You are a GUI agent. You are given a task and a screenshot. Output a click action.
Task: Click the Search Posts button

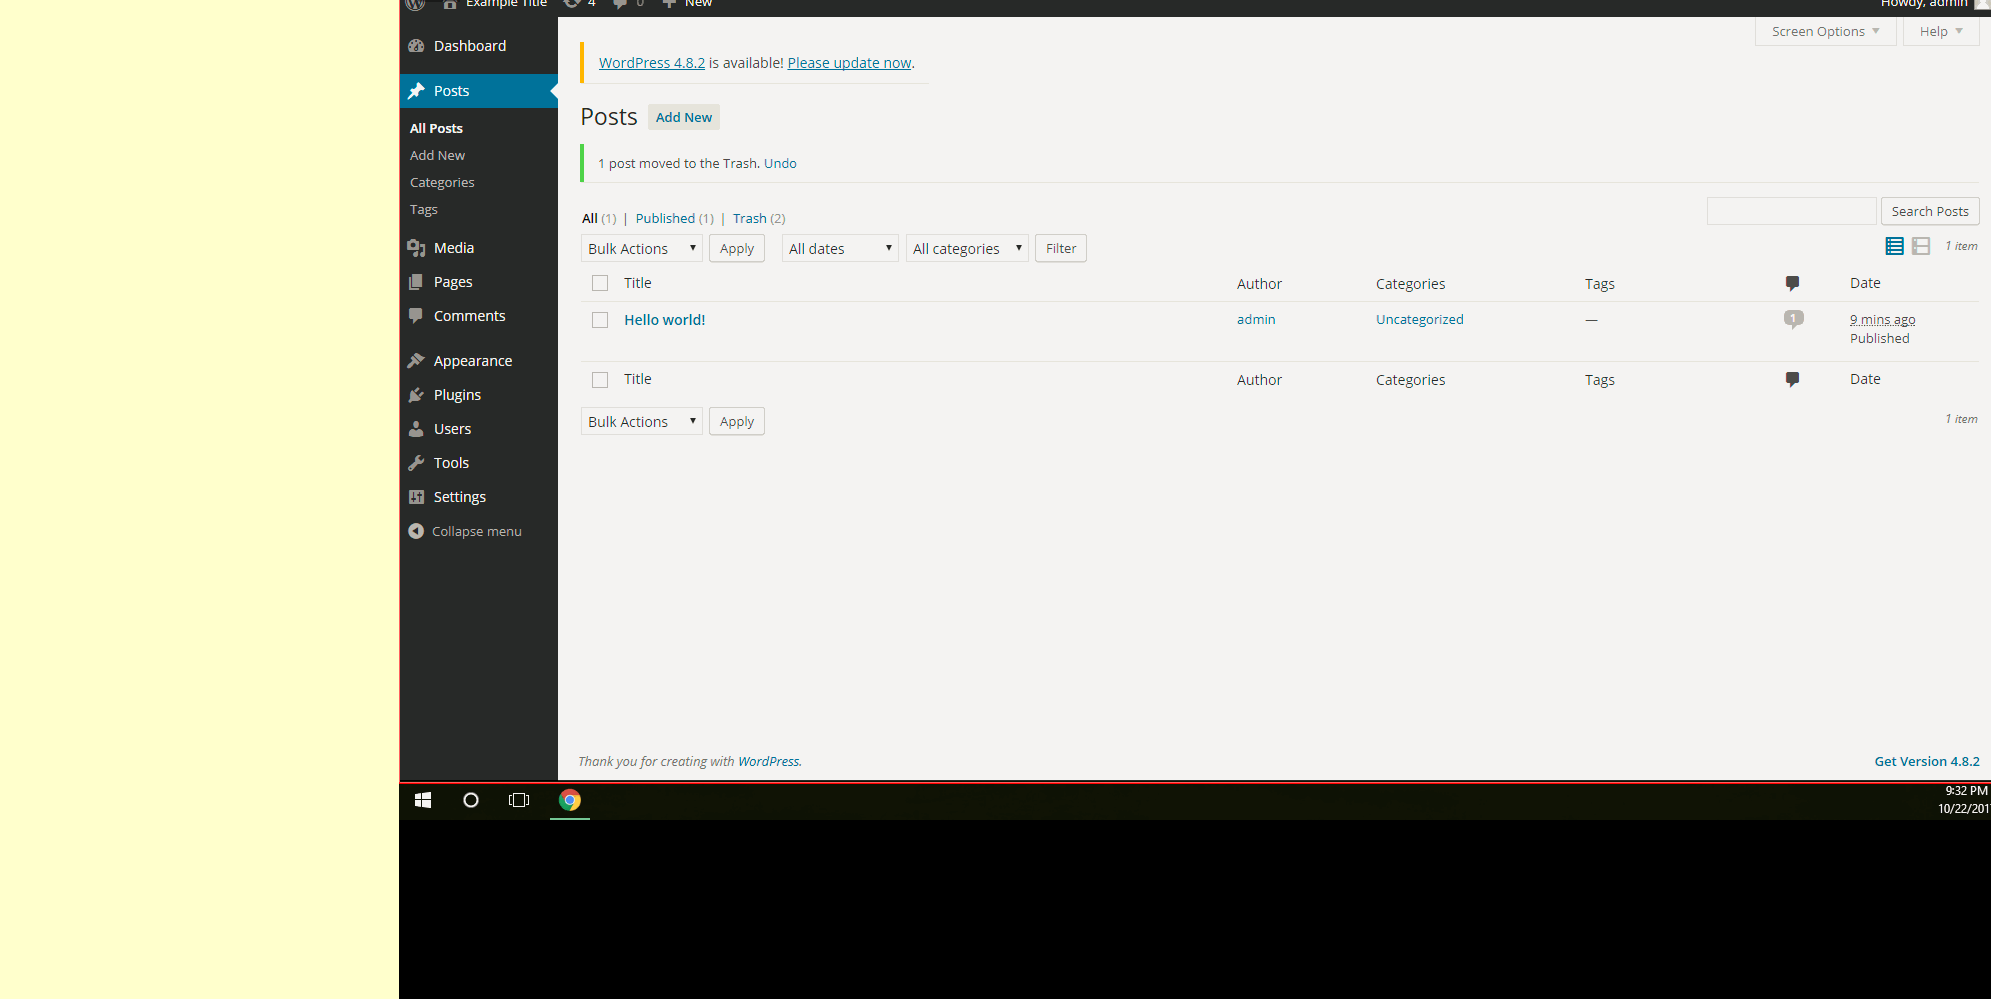click(x=1930, y=211)
